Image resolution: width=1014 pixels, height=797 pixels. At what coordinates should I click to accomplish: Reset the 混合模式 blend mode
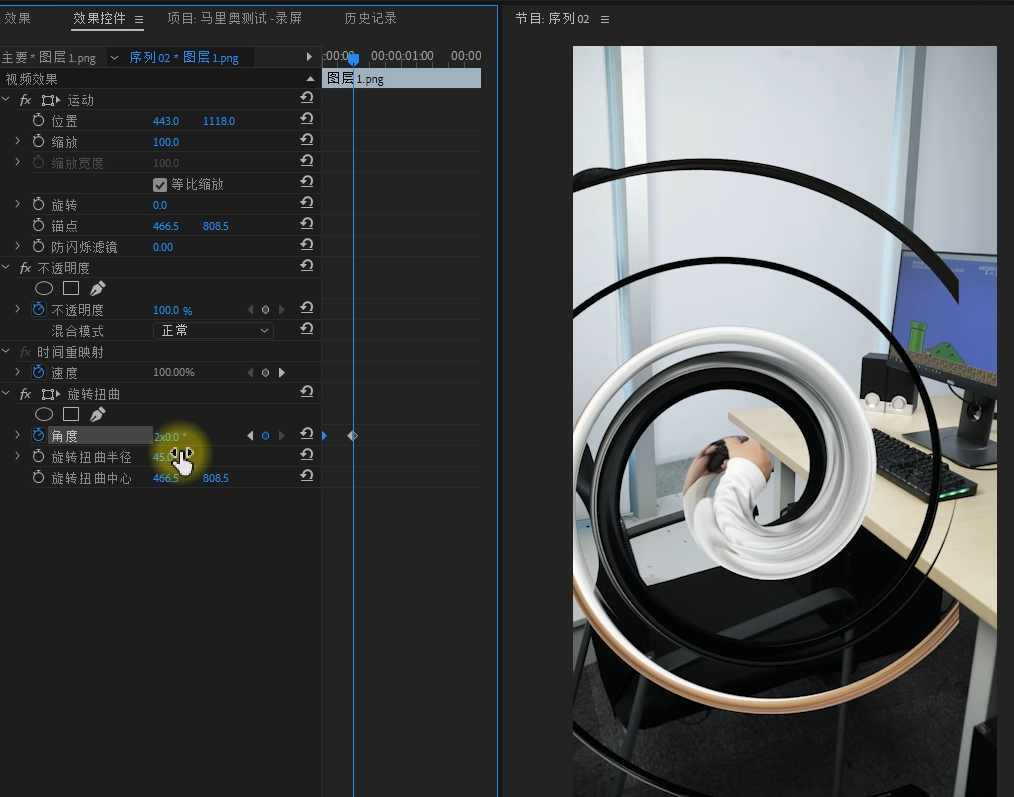click(x=307, y=329)
